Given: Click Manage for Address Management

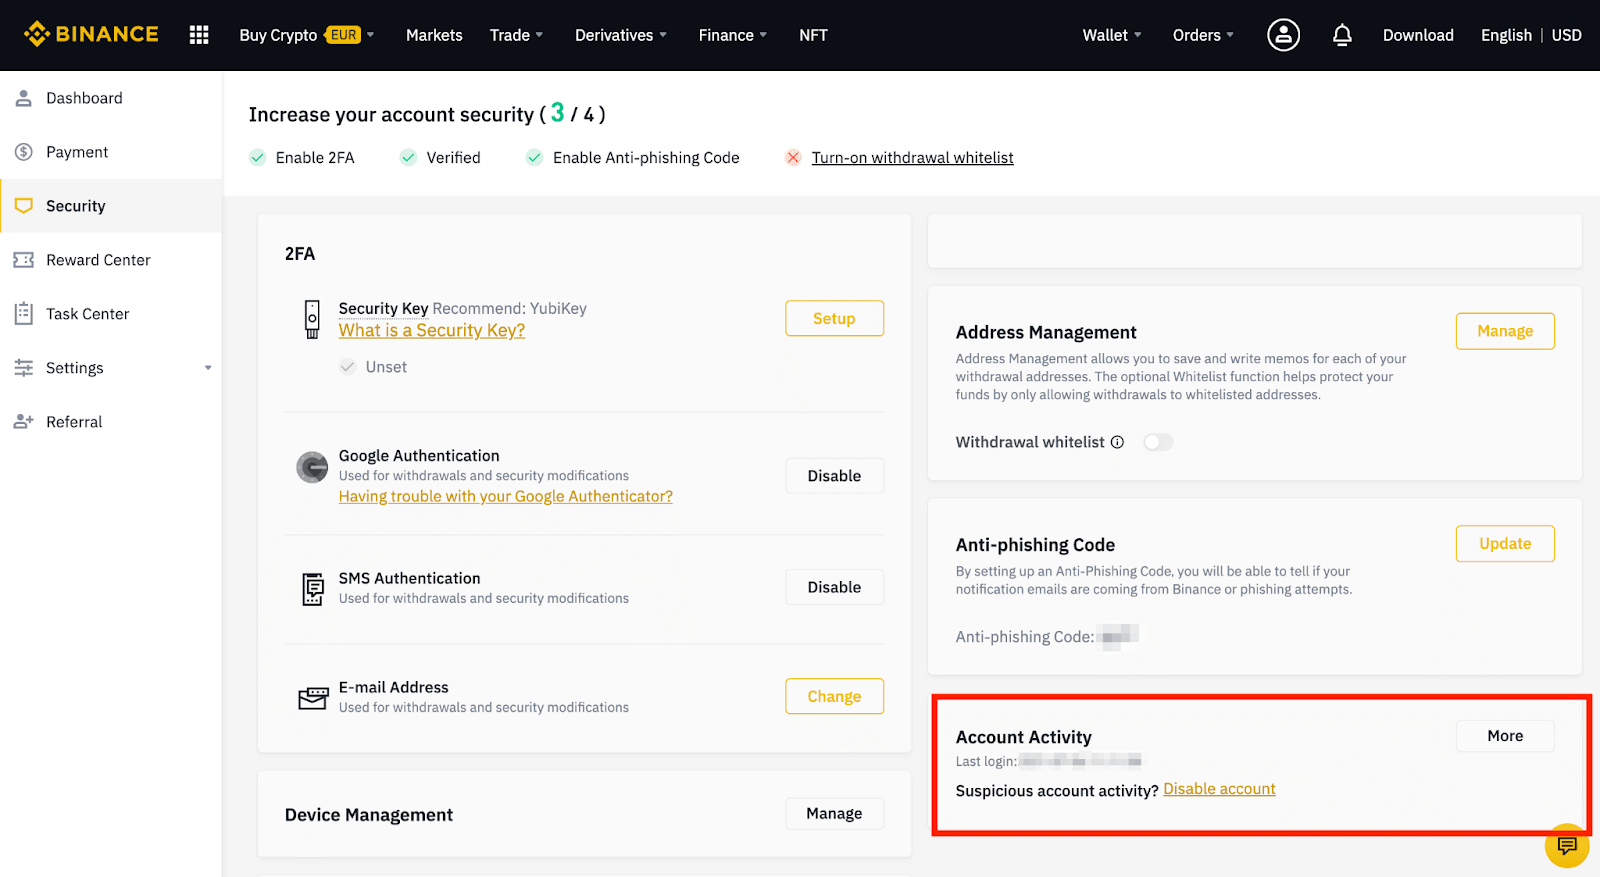Looking at the screenshot, I should [1505, 331].
